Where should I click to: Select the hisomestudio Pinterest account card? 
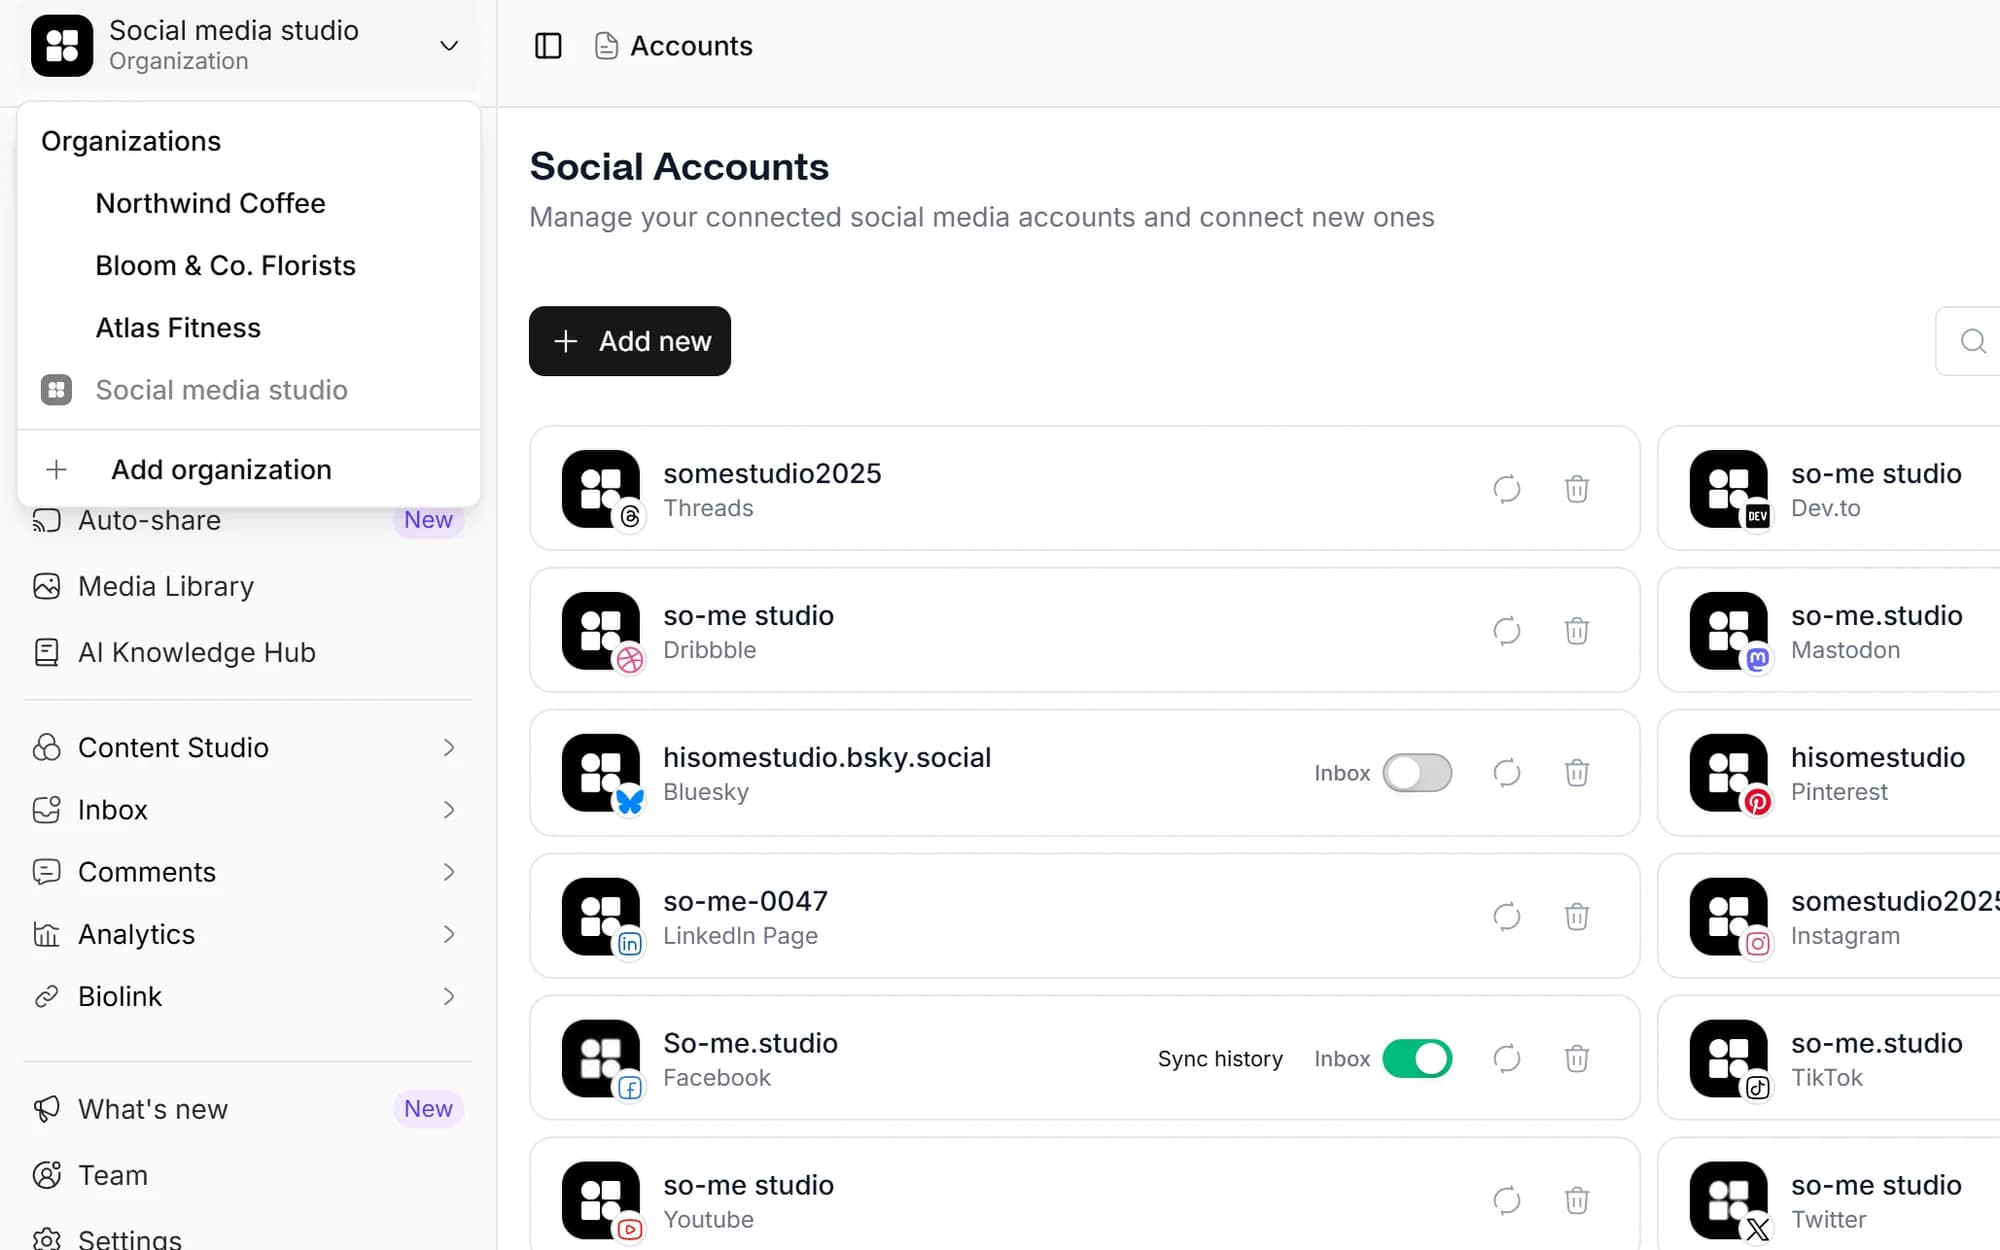tap(1829, 773)
